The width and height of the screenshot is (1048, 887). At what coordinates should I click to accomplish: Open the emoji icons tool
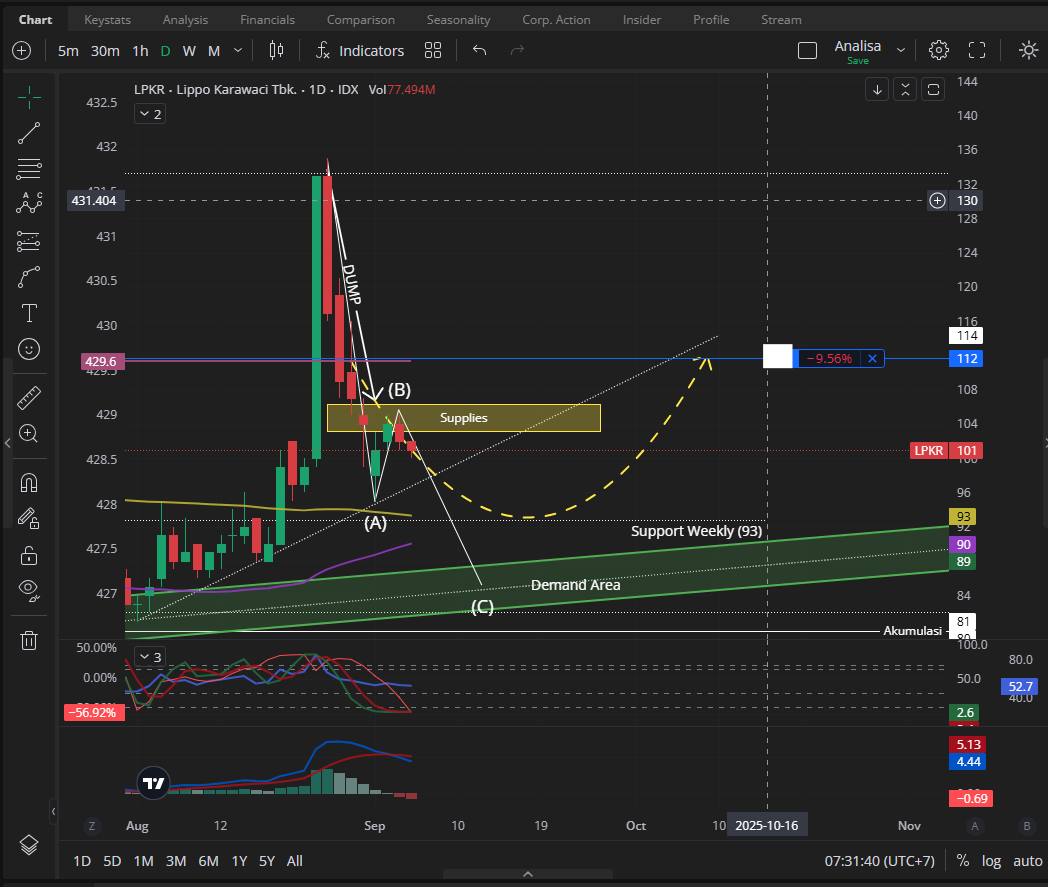[29, 349]
